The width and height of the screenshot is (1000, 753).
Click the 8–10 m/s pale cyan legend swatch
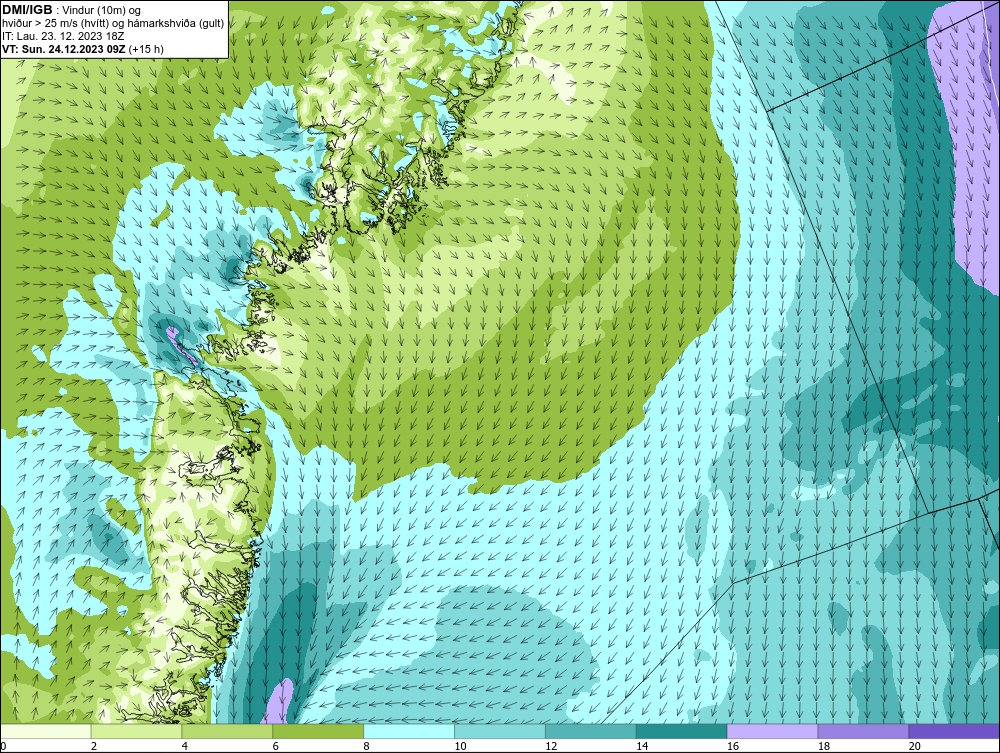tap(409, 731)
